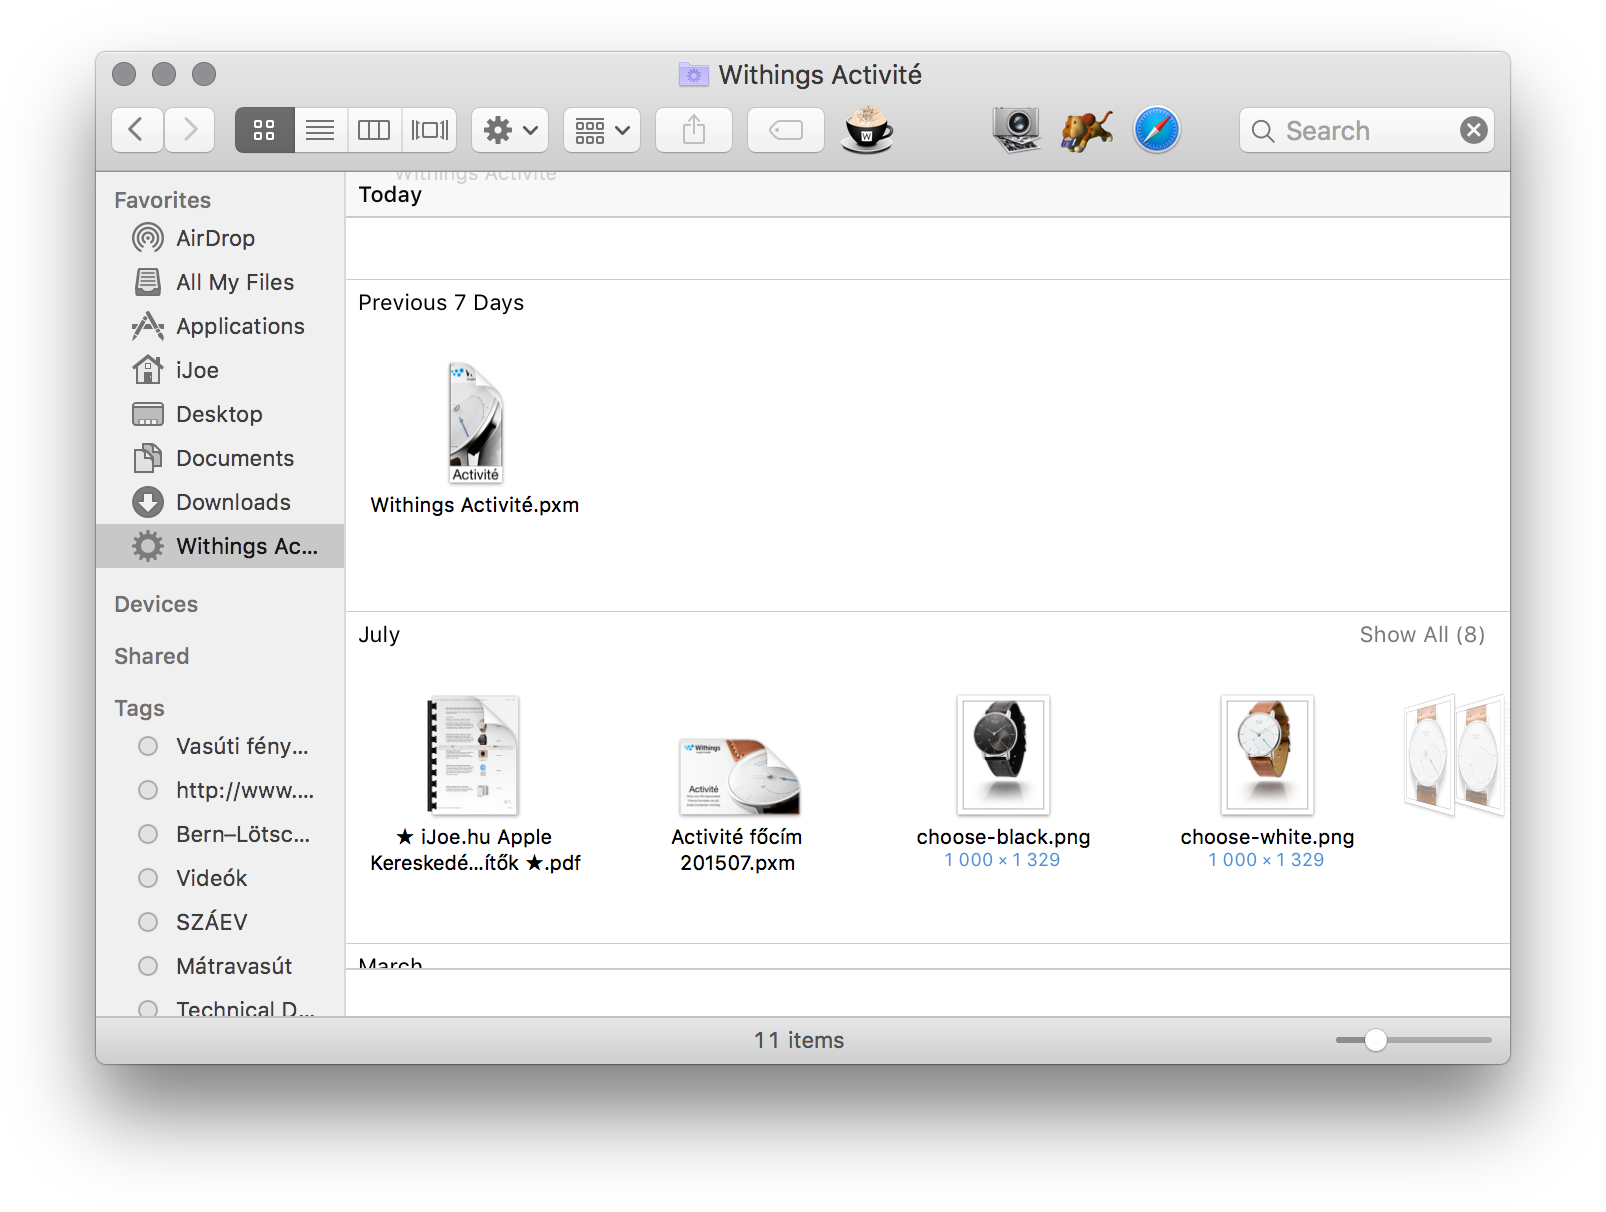The height and width of the screenshot is (1212, 1606).
Task: Open Documents in the sidebar
Action: click(220, 458)
